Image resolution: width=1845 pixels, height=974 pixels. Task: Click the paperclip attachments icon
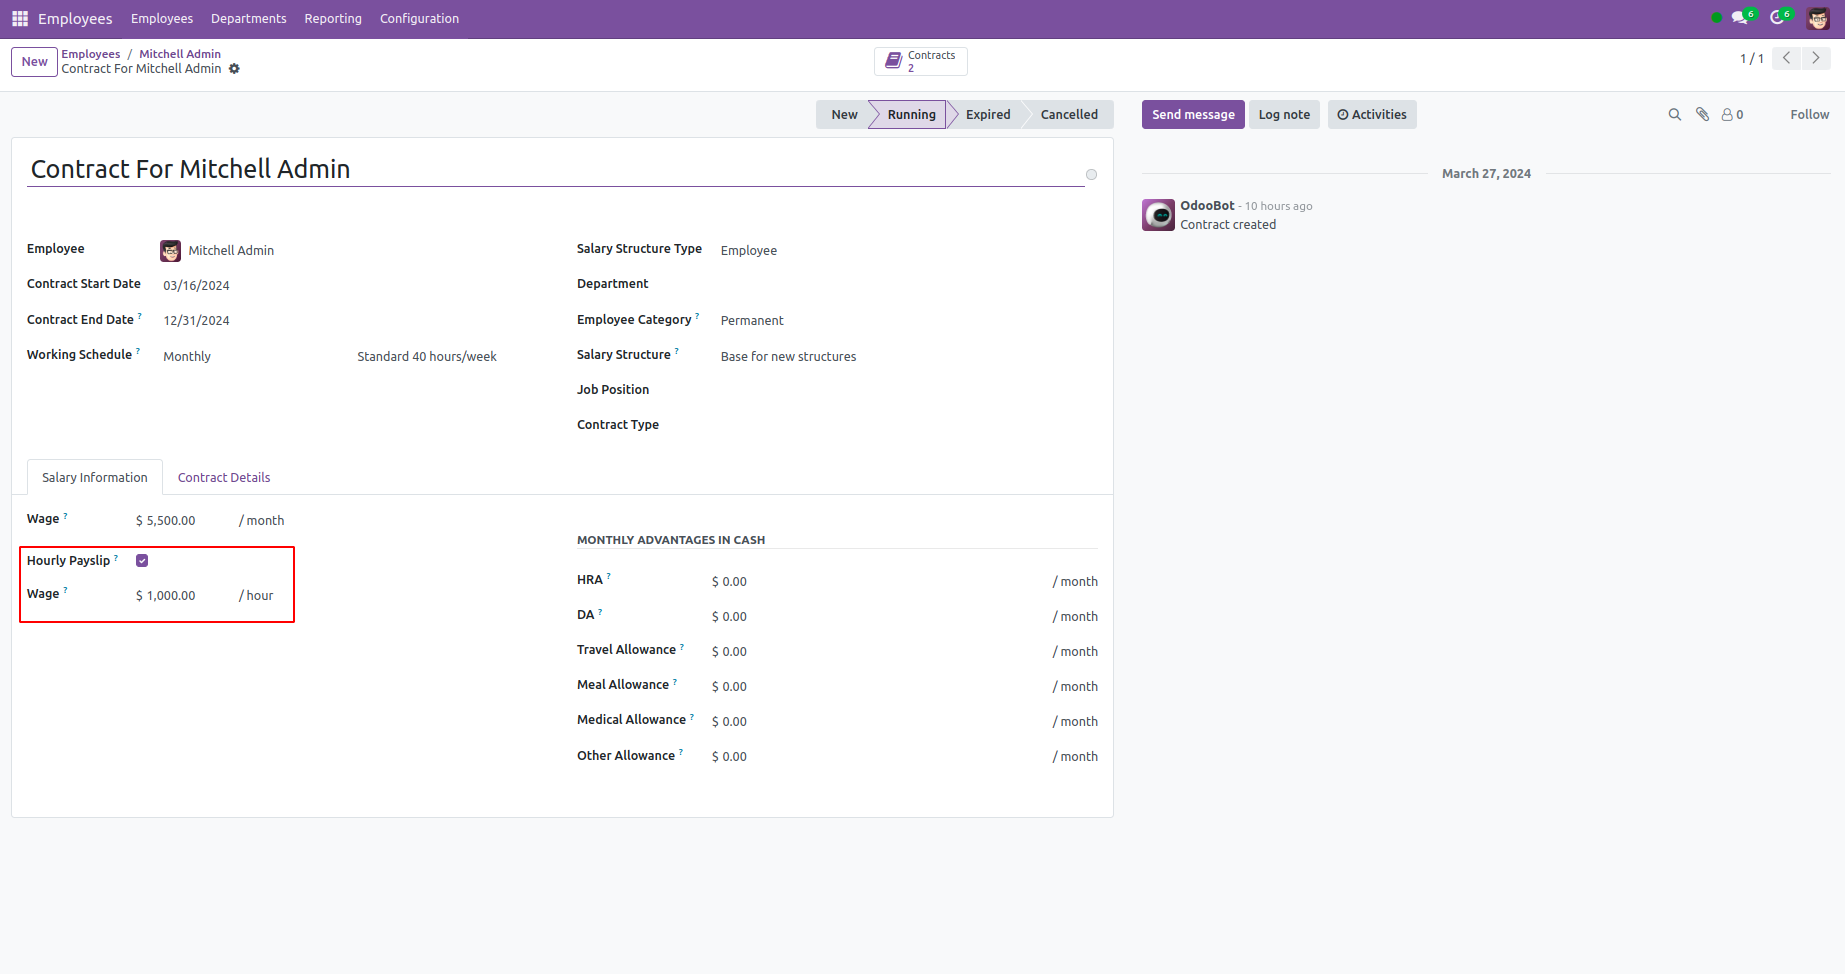point(1703,115)
